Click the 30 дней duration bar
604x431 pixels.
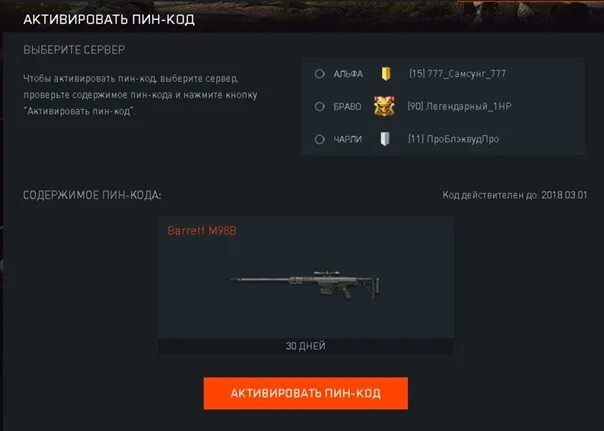[x=305, y=346]
